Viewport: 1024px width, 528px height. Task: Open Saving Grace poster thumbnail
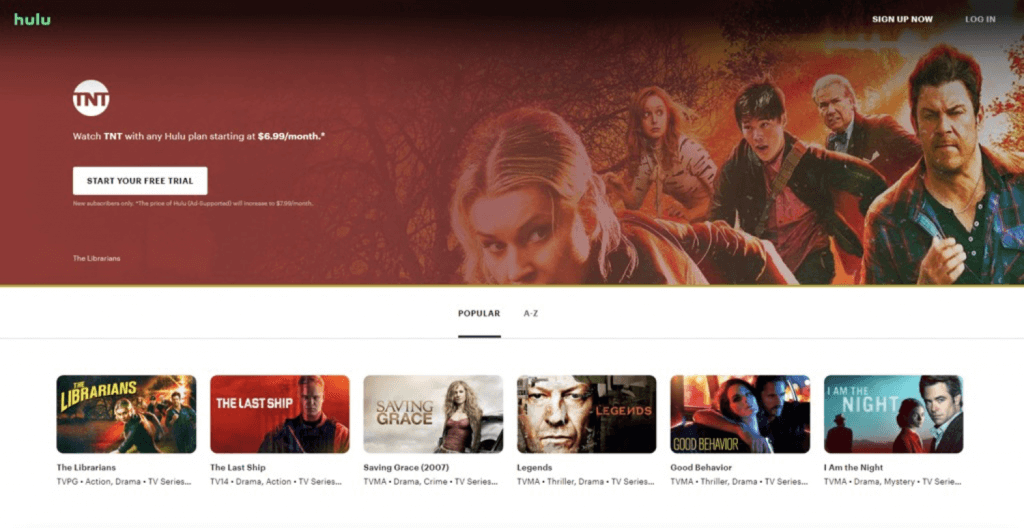pos(433,414)
